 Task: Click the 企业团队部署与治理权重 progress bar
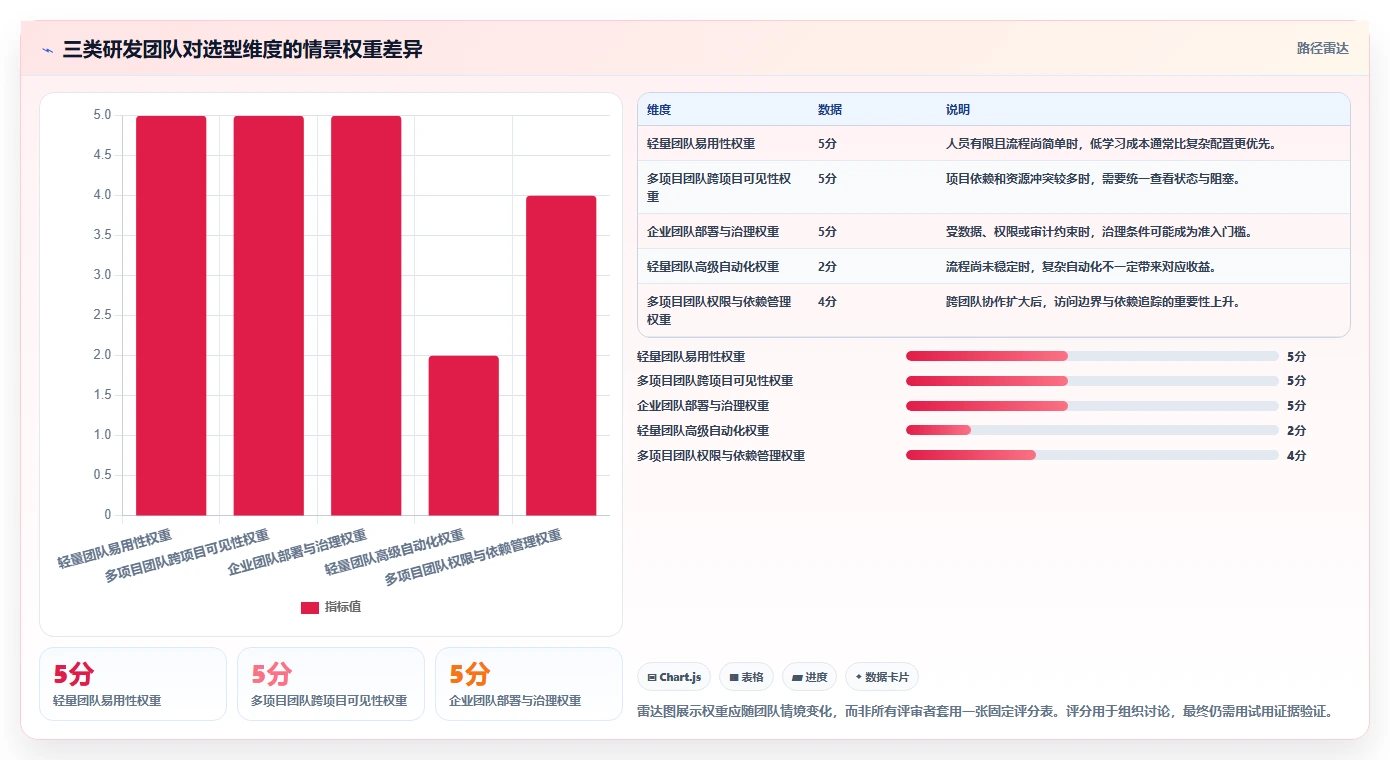coord(1092,406)
